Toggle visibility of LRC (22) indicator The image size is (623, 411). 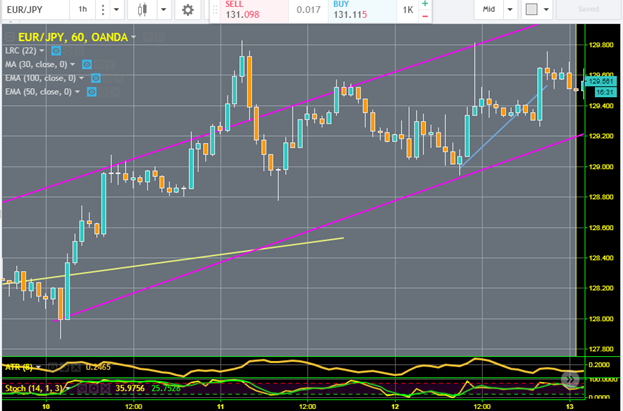pyautogui.click(x=56, y=50)
